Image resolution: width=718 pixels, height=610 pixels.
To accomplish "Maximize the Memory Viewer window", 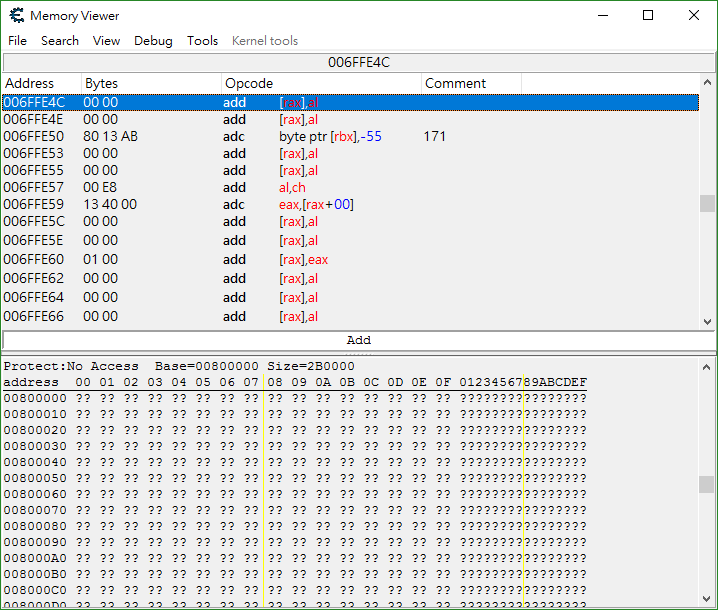I will (x=648, y=16).
